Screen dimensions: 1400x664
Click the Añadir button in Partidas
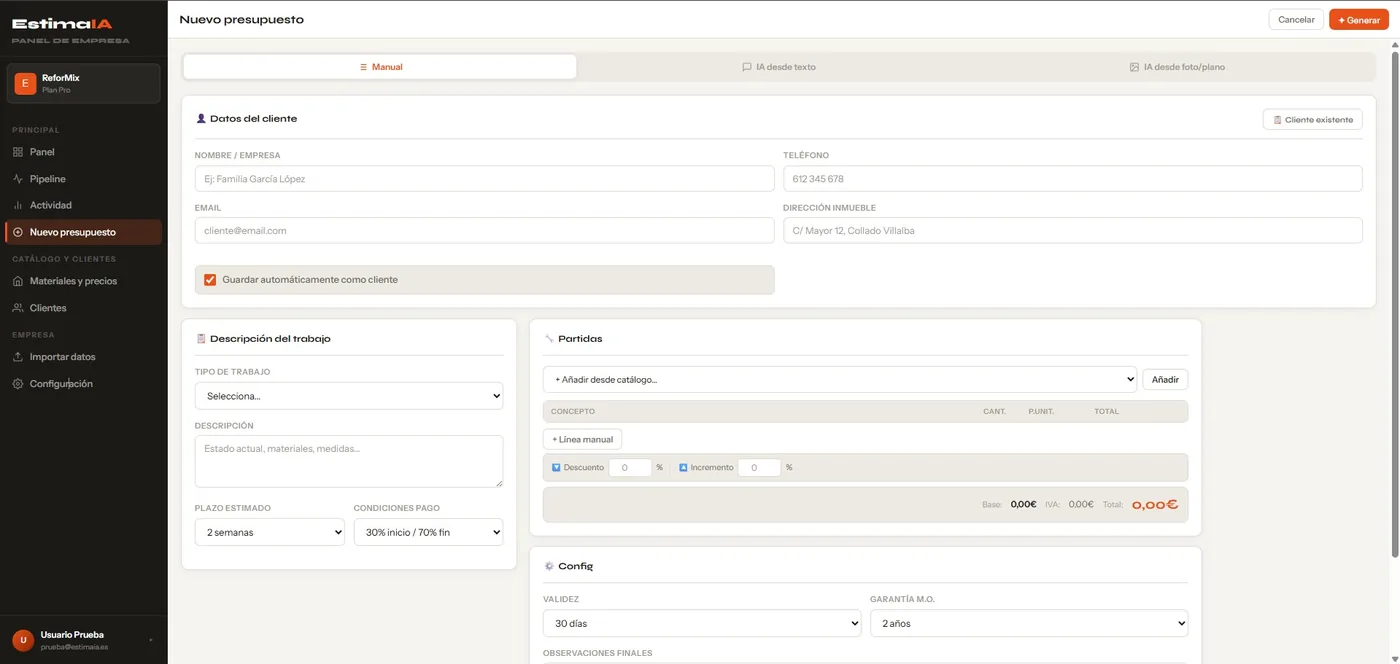(1165, 379)
